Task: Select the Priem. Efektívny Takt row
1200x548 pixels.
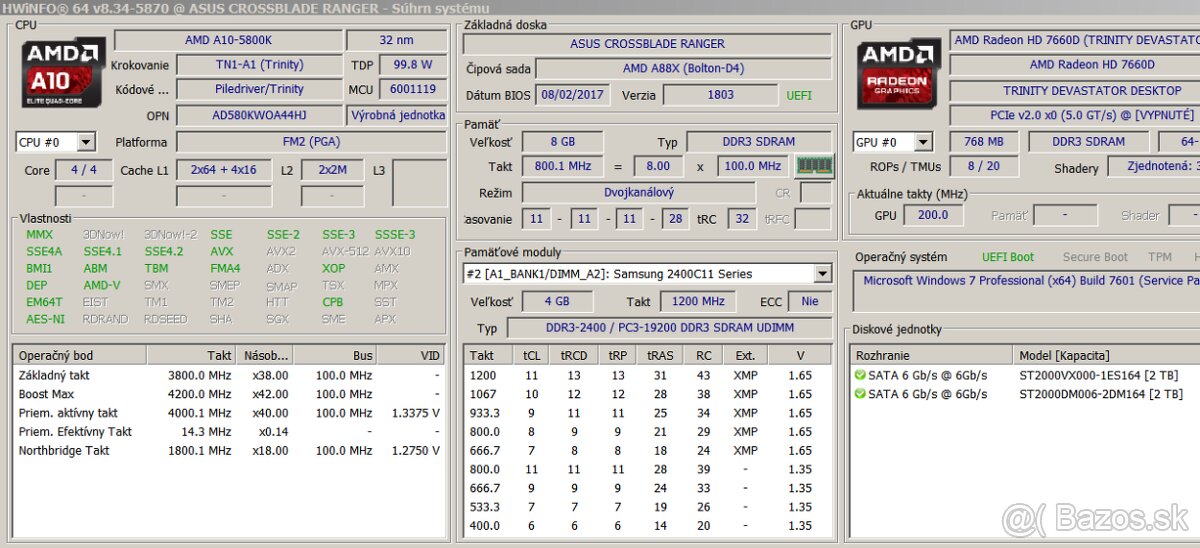Action: [229, 432]
